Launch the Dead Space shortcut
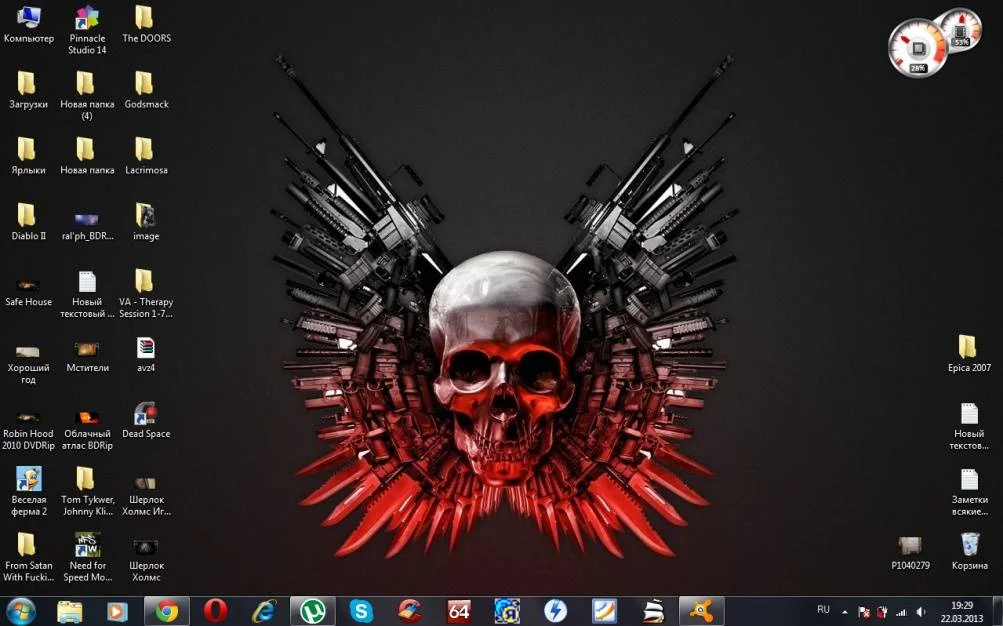Image resolution: width=1003 pixels, height=626 pixels. [146, 421]
